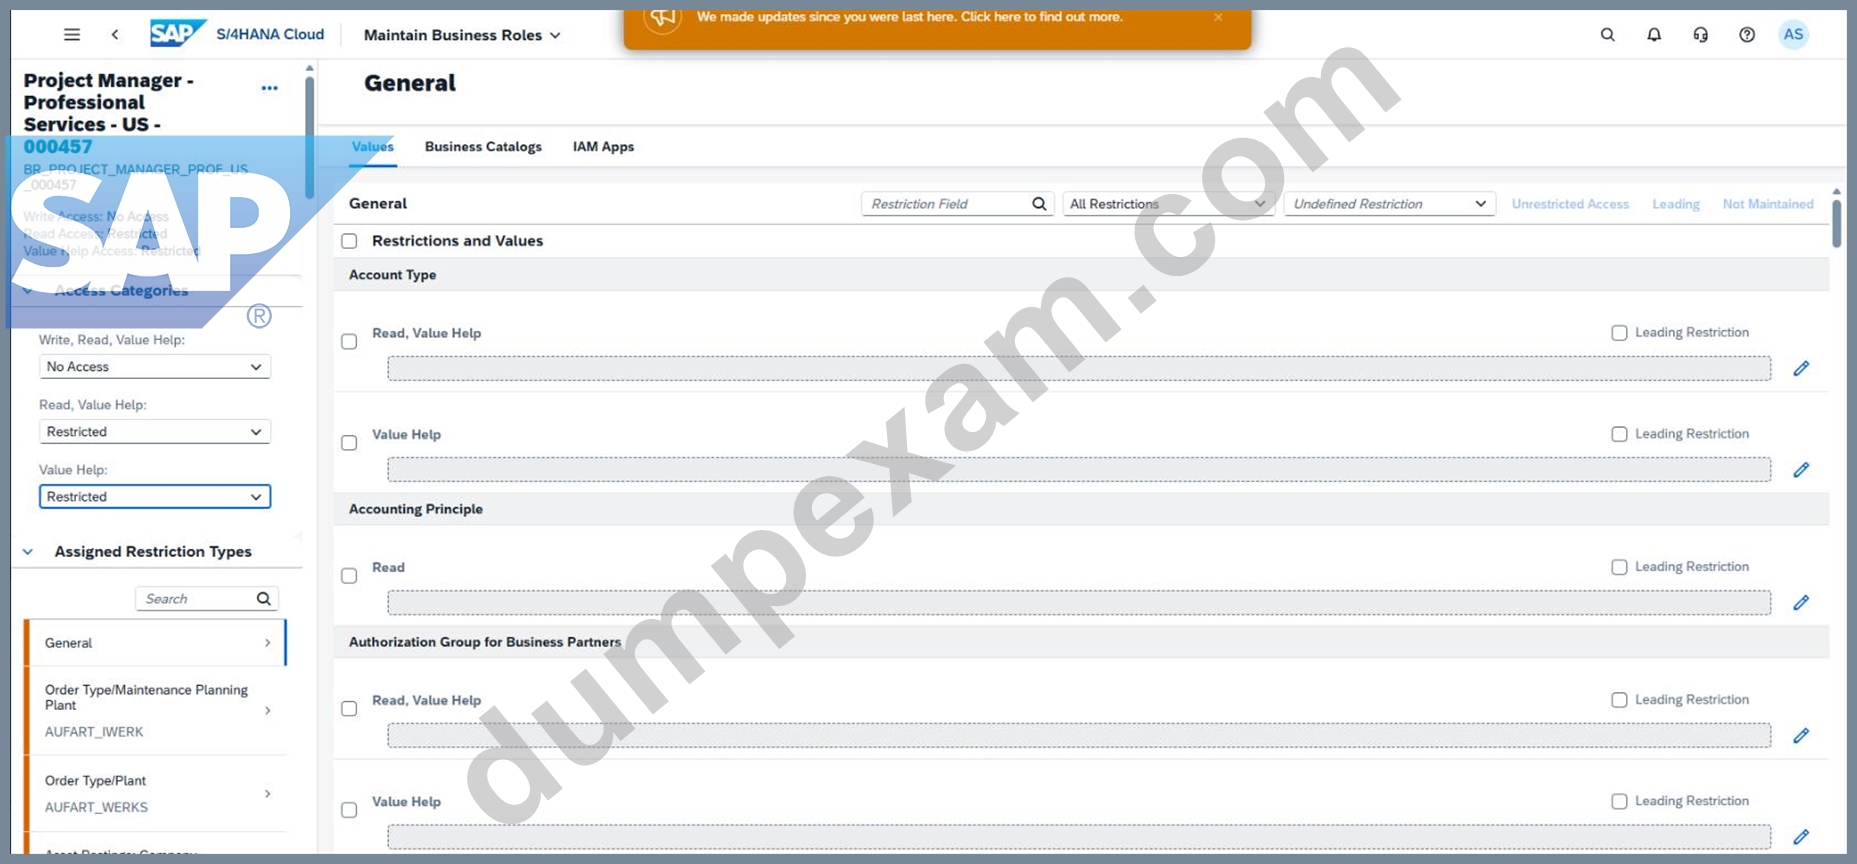Open the hamburger navigation menu
Viewport: 1857px width, 864px height.
click(72, 35)
